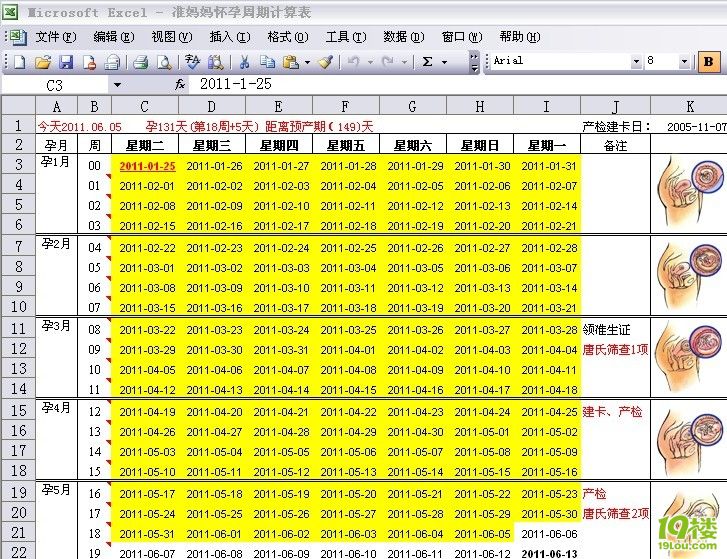The image size is (727, 559).
Task: Click the Print icon in the toolbar
Action: click(x=141, y=62)
